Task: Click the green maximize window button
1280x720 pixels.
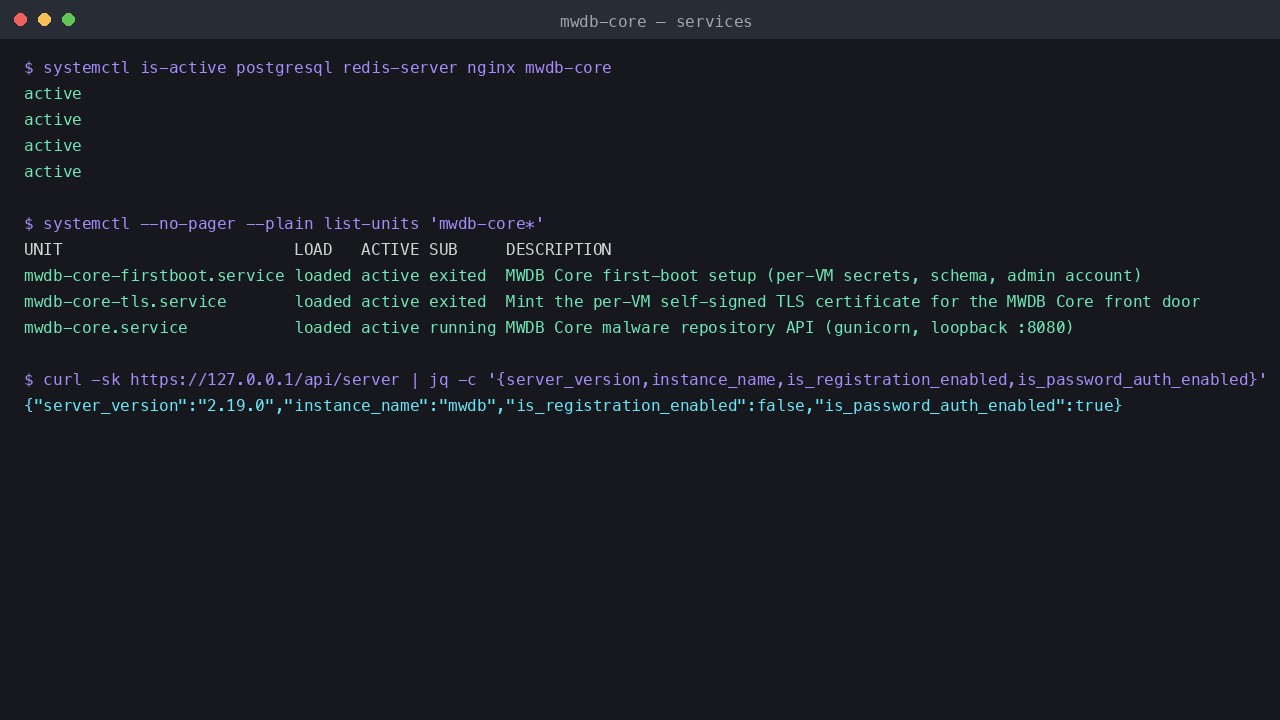Action: pyautogui.click(x=68, y=20)
